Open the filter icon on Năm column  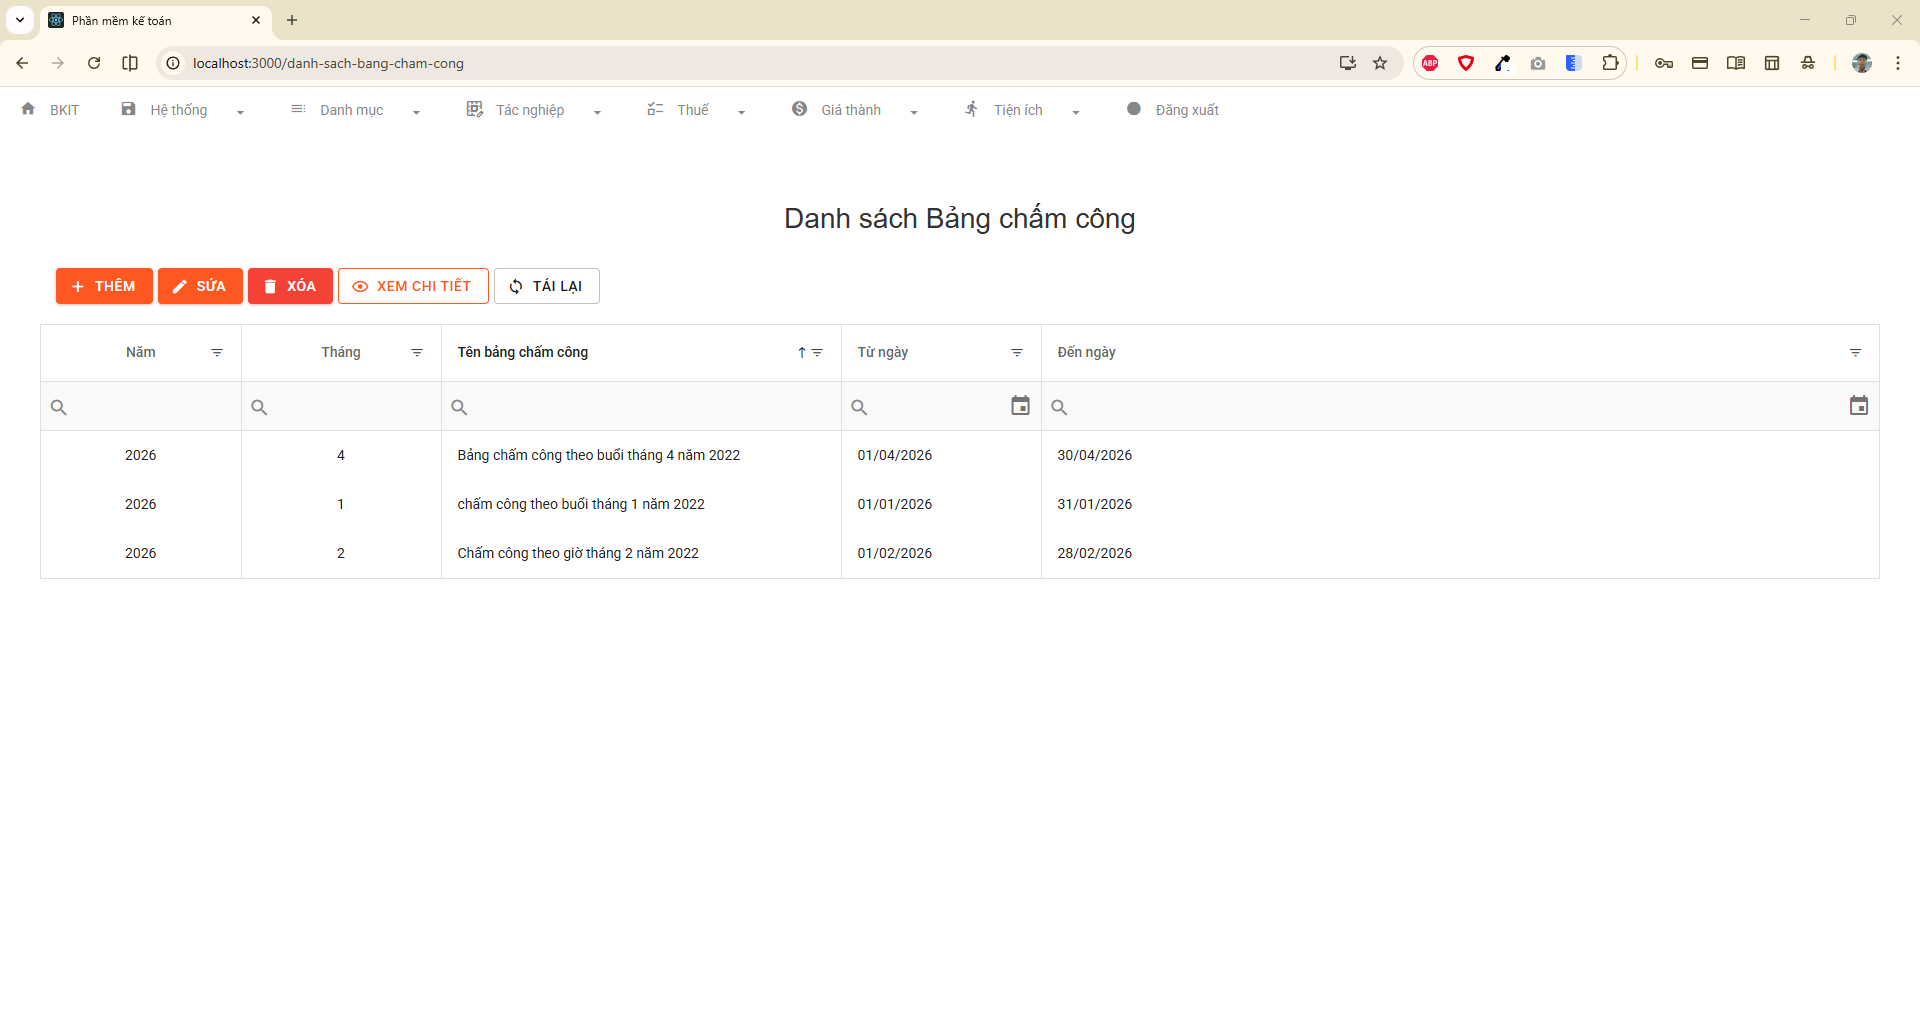(217, 352)
